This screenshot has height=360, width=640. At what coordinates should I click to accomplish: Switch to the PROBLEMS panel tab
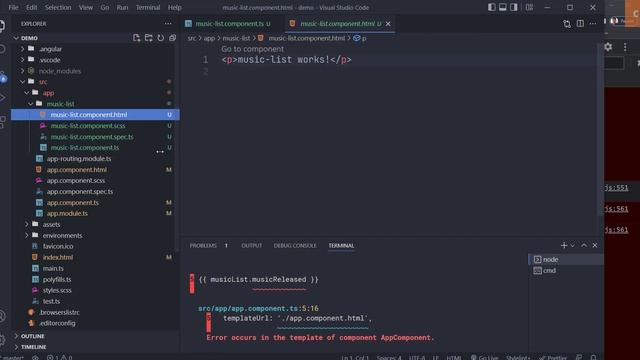tap(203, 246)
